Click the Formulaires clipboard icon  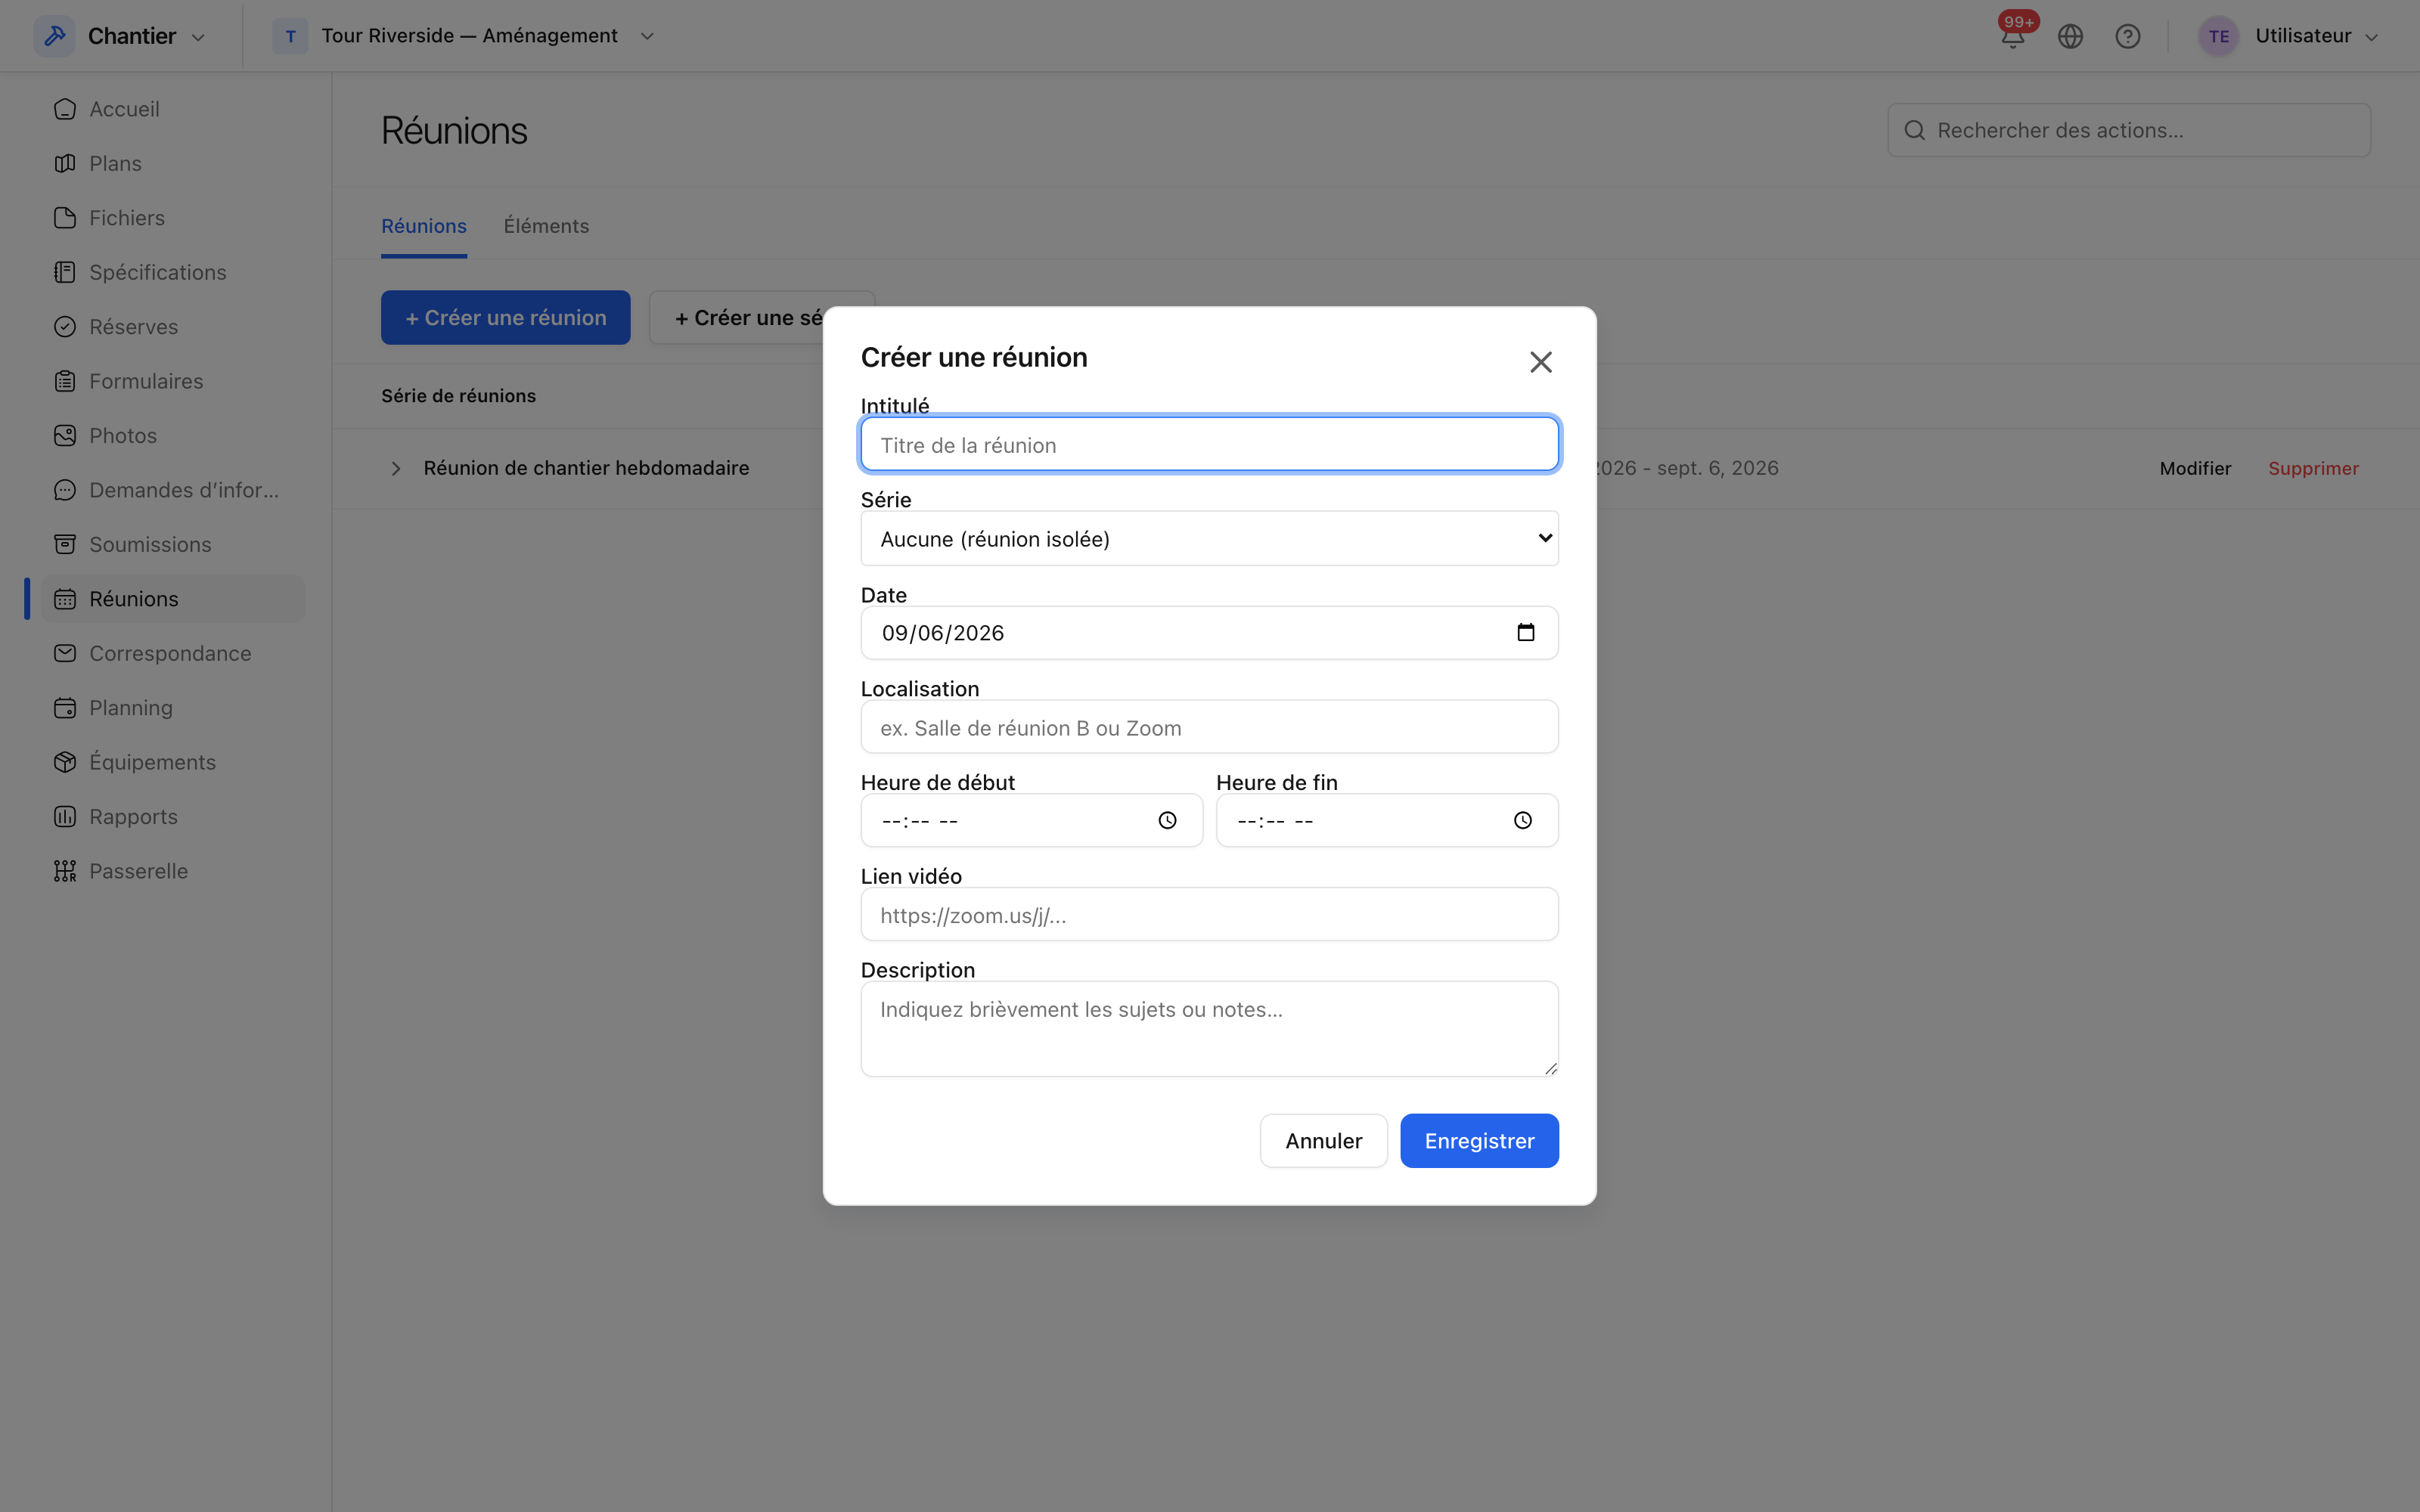[x=65, y=381]
